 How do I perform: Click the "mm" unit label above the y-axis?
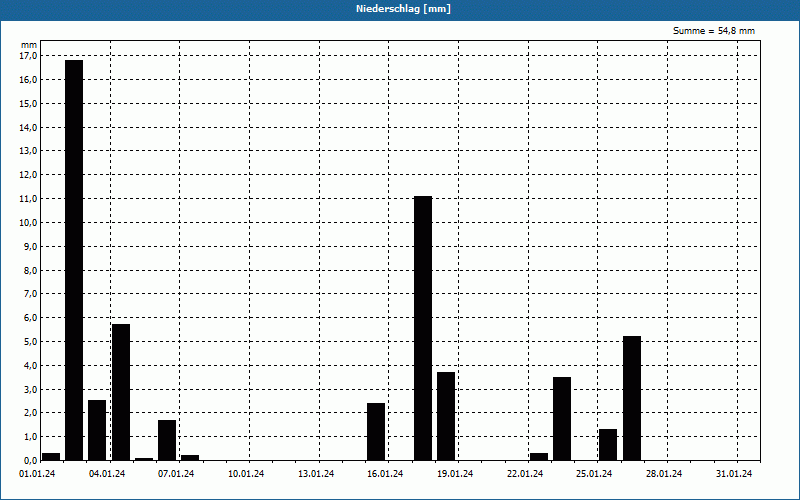click(x=29, y=45)
